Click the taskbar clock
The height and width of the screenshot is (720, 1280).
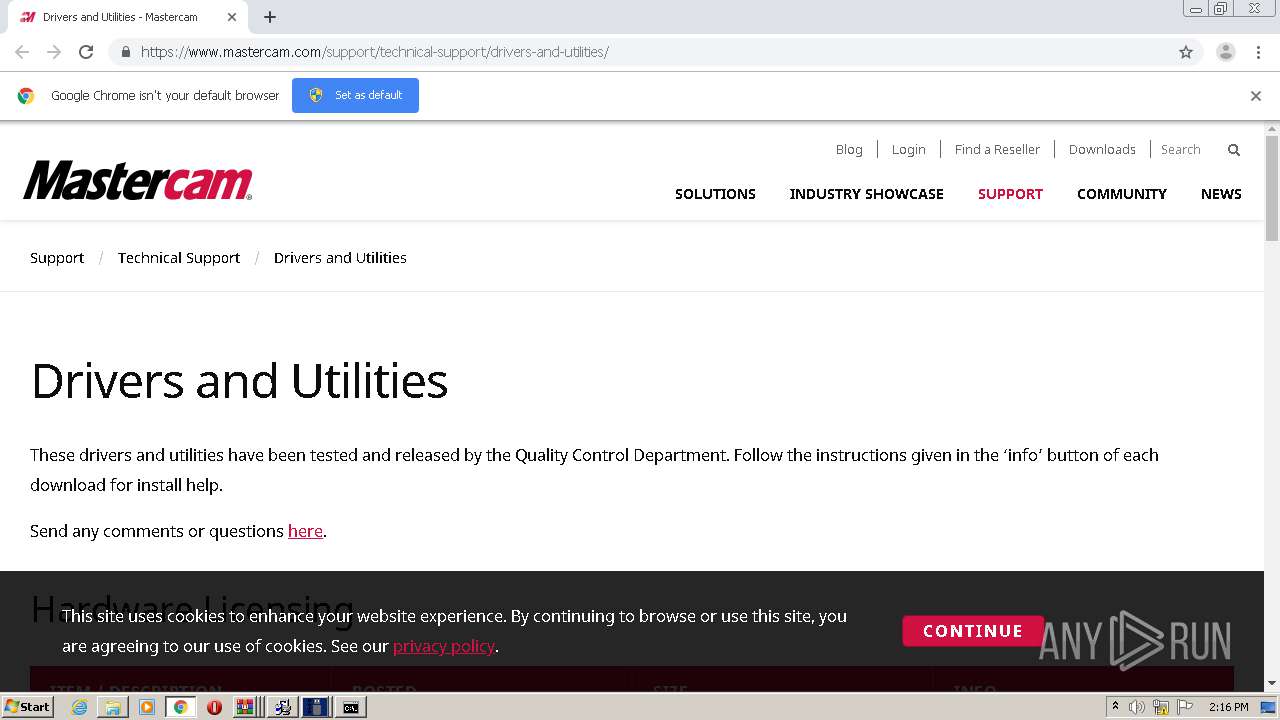[x=1228, y=707]
